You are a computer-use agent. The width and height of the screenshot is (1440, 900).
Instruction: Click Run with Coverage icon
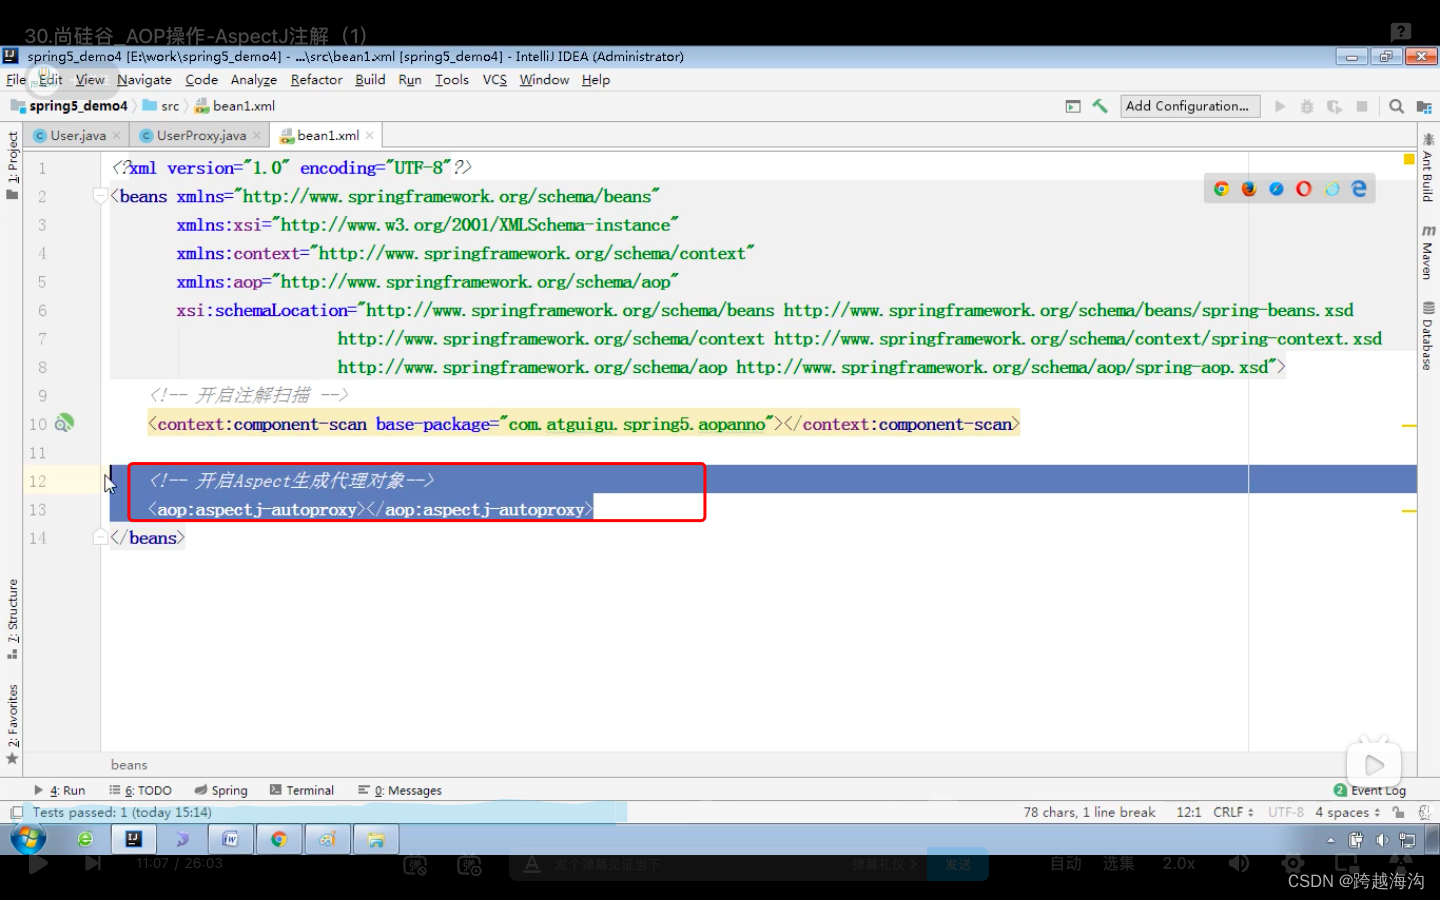(1334, 106)
